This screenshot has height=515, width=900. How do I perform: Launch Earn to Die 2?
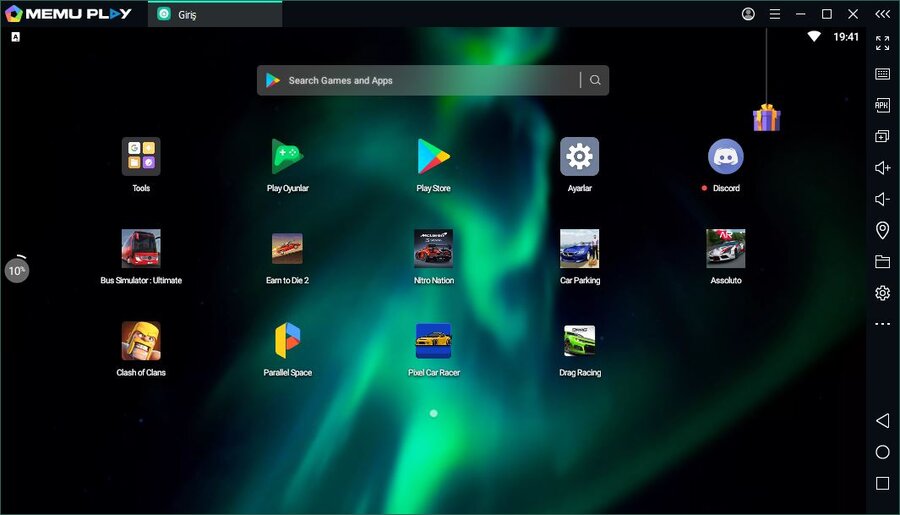click(x=287, y=249)
